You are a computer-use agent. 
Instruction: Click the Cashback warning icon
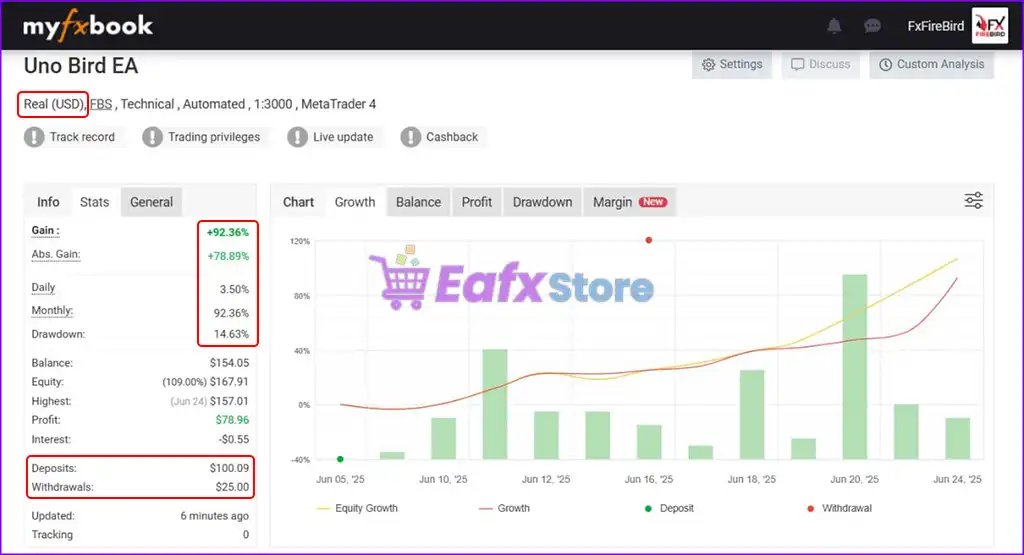click(410, 137)
